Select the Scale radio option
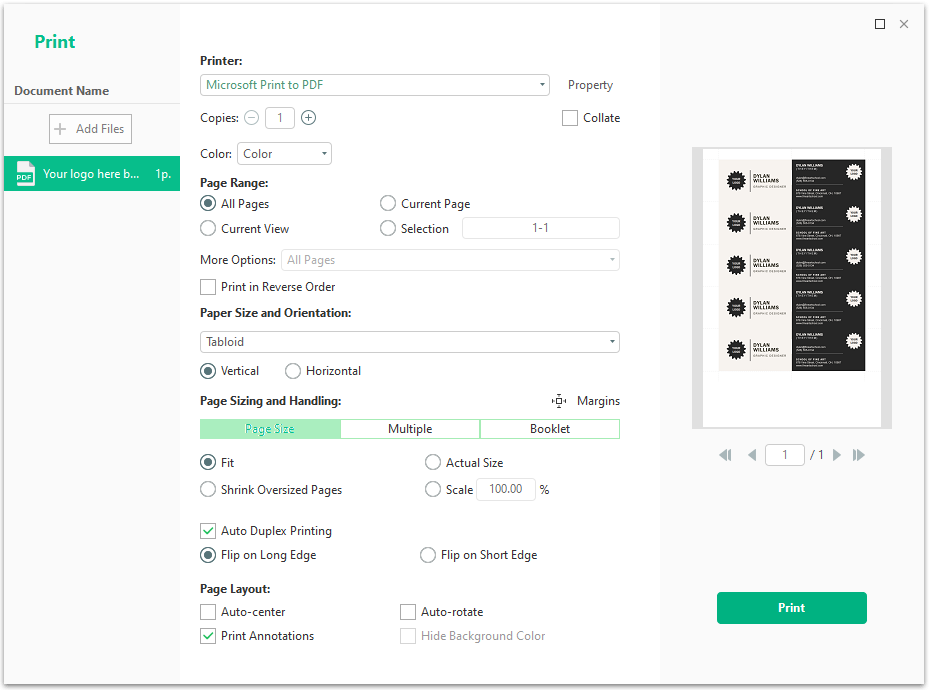Screen dimensions: 929x690 pos(433,489)
